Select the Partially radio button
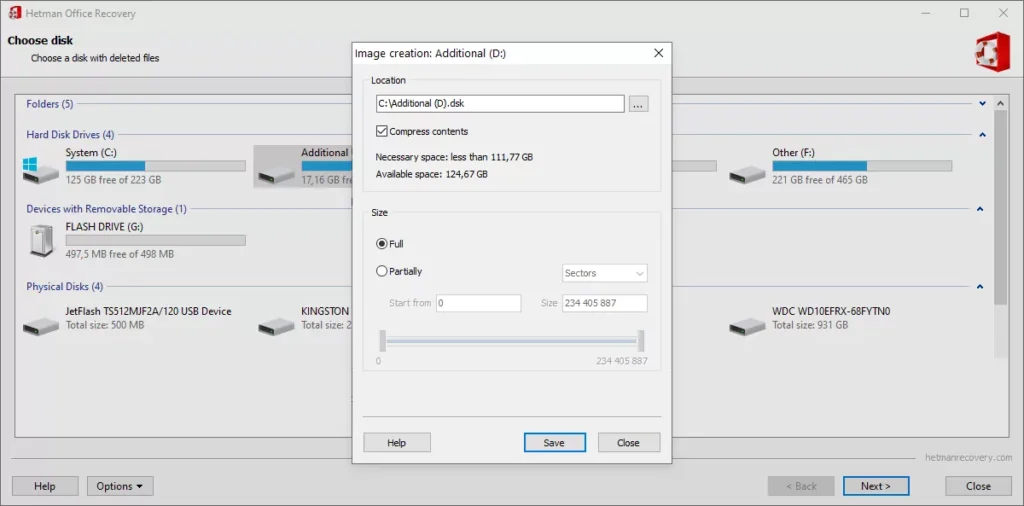The height and width of the screenshot is (506, 1024). [382, 271]
